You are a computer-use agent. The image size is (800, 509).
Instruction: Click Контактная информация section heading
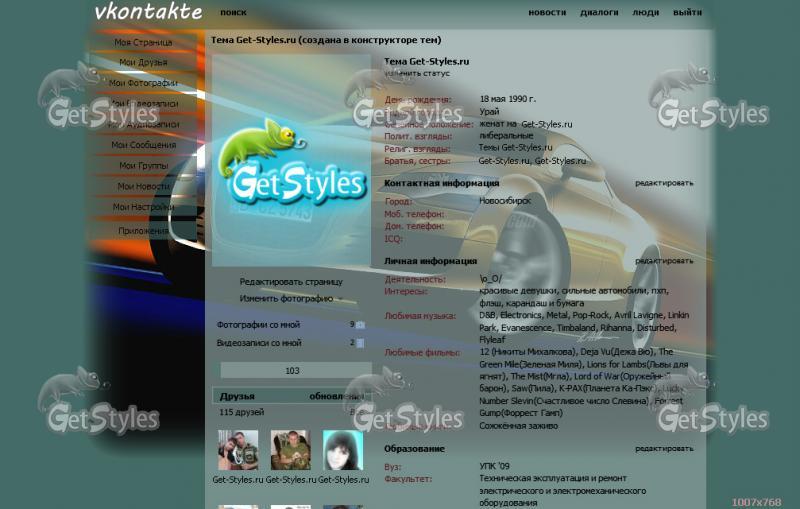(441, 183)
